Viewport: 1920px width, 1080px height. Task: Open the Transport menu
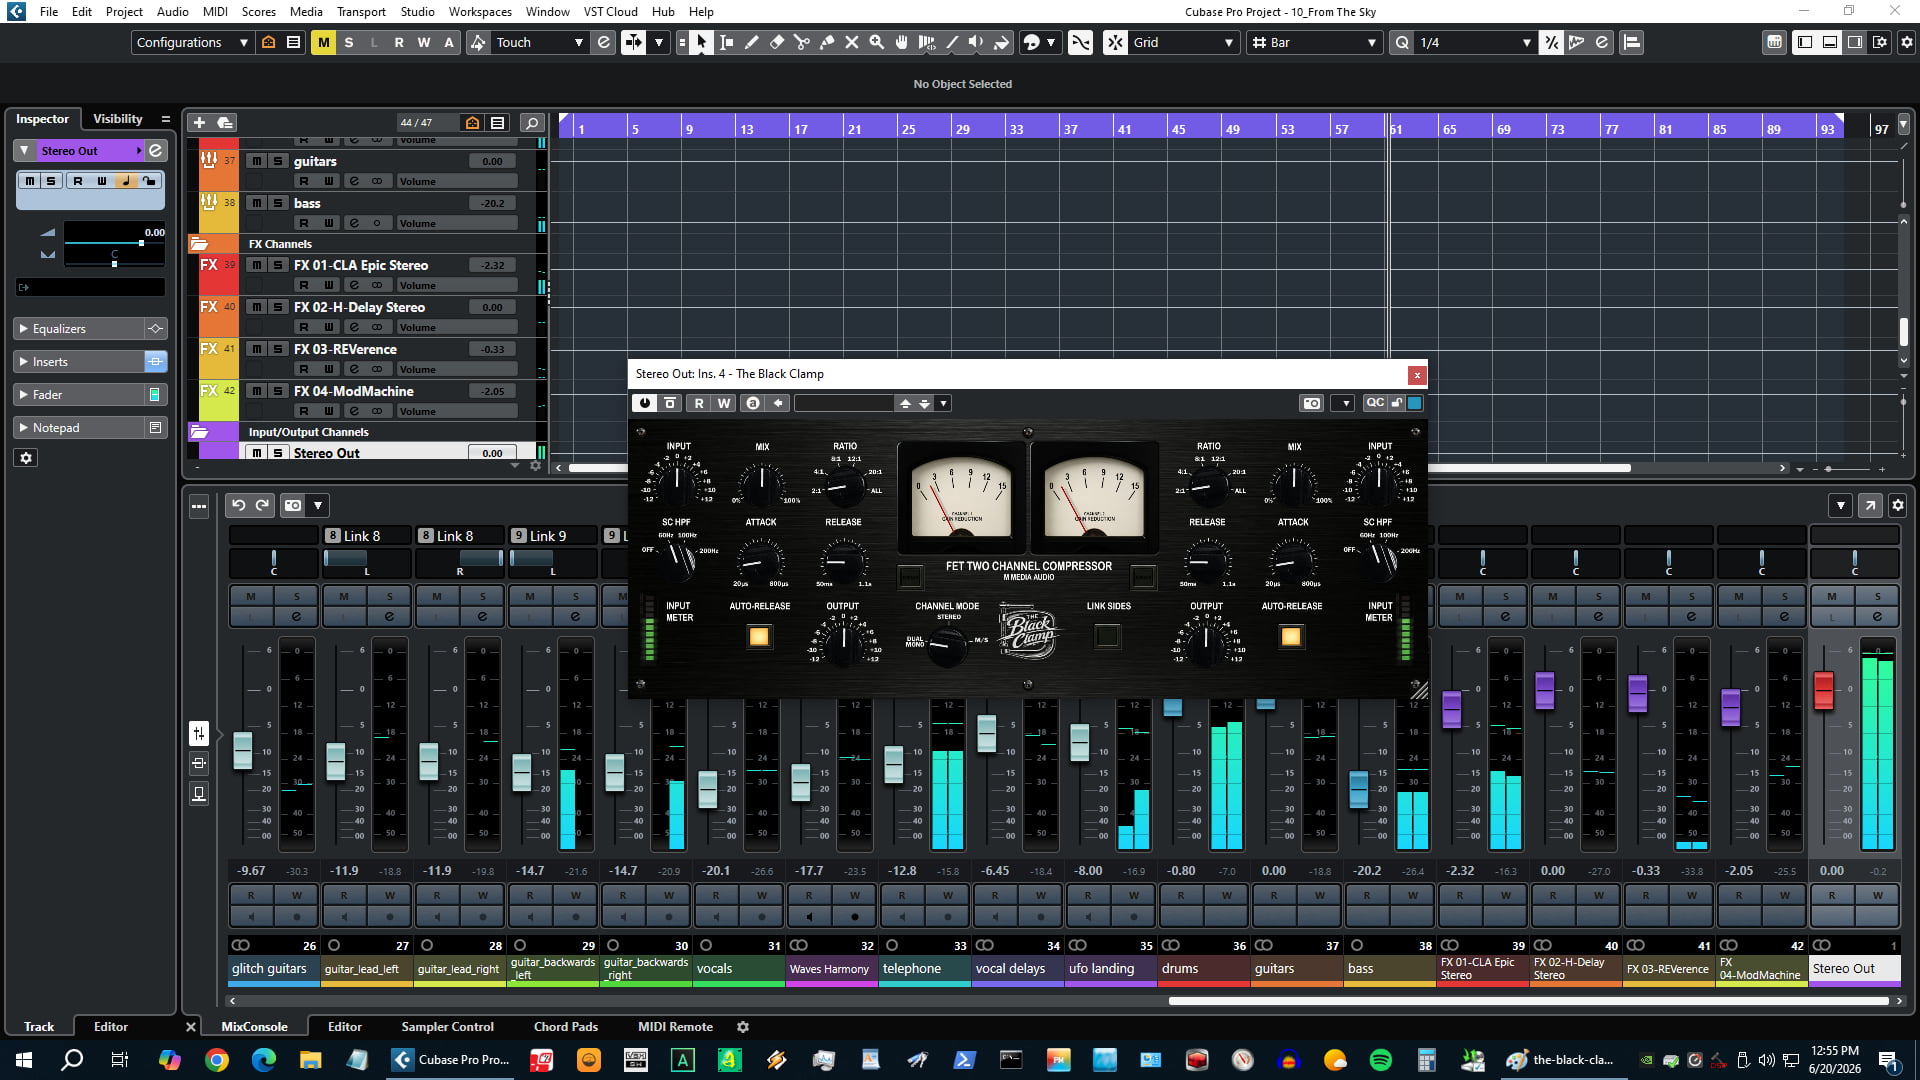coord(361,12)
